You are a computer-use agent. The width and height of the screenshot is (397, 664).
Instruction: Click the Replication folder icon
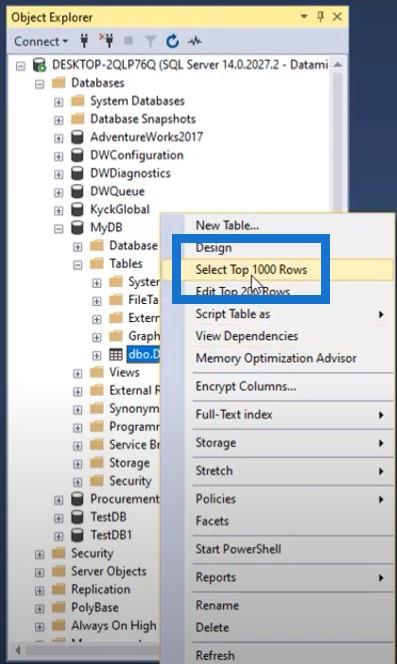click(58, 589)
